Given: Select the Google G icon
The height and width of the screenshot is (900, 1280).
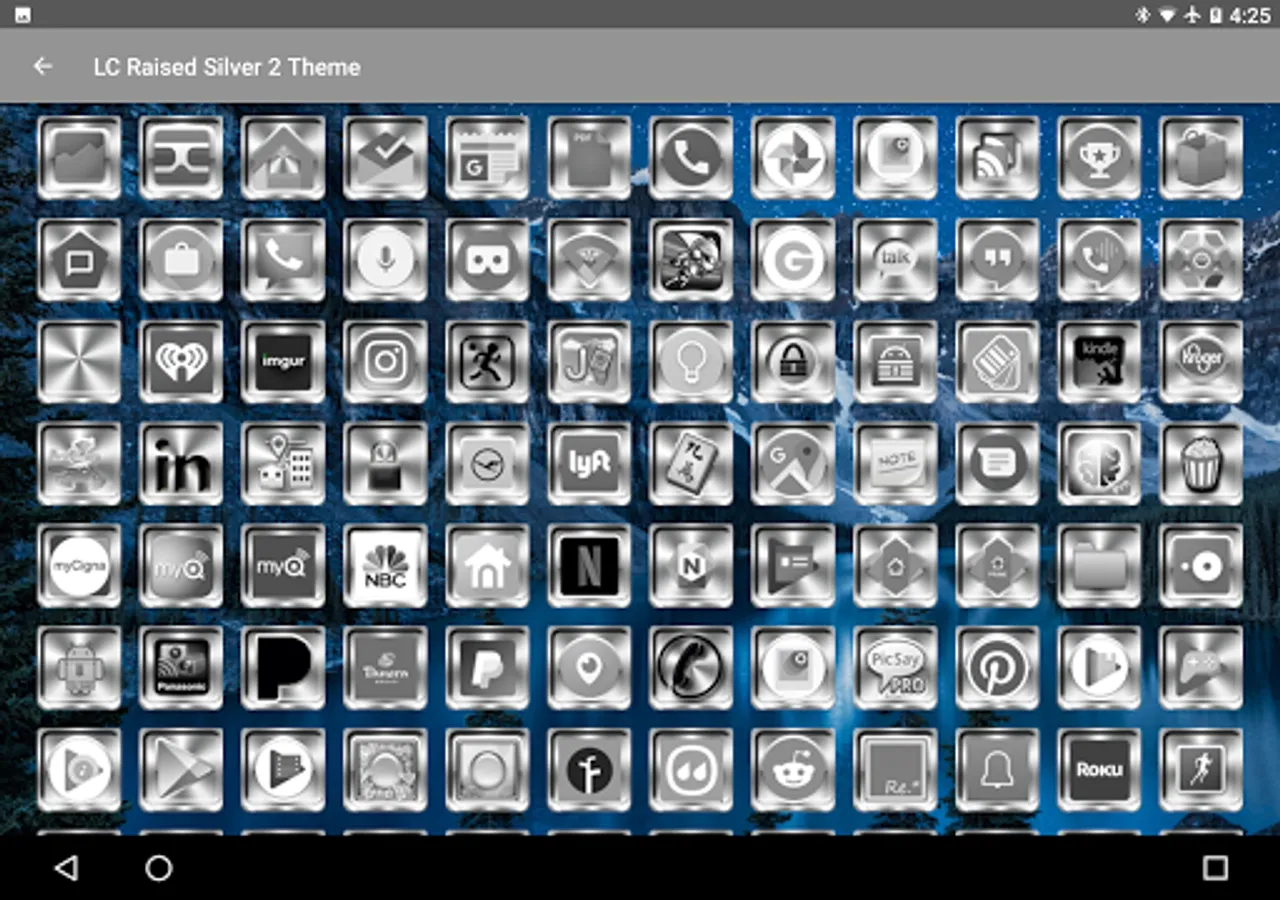Looking at the screenshot, I should tap(793, 259).
